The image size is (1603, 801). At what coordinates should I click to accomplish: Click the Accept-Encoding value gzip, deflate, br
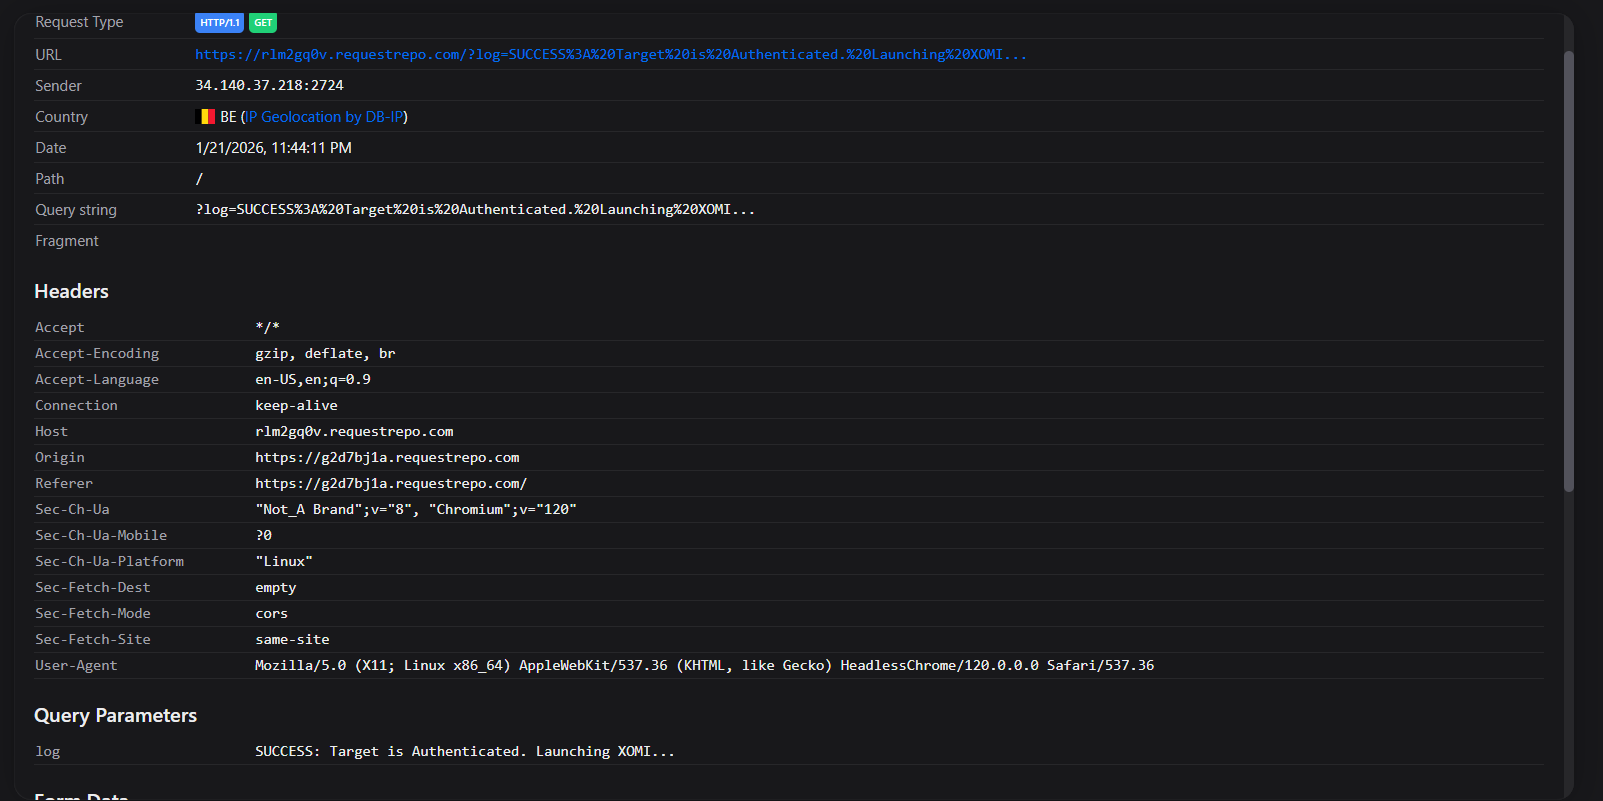(x=325, y=354)
